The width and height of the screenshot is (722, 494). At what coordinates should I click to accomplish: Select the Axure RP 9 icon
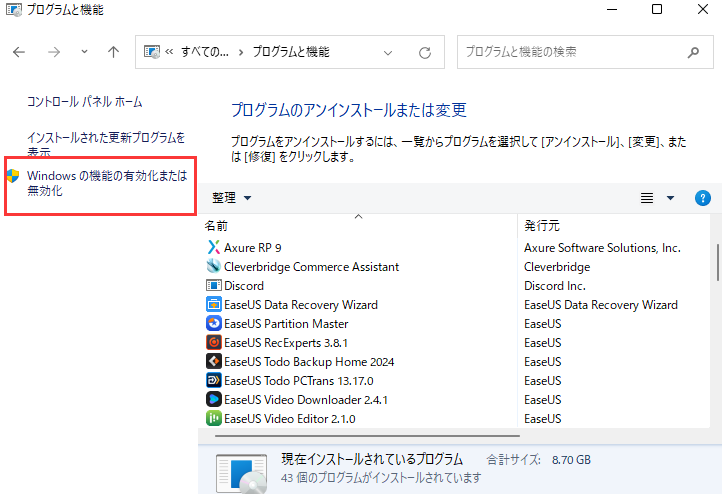[213, 247]
